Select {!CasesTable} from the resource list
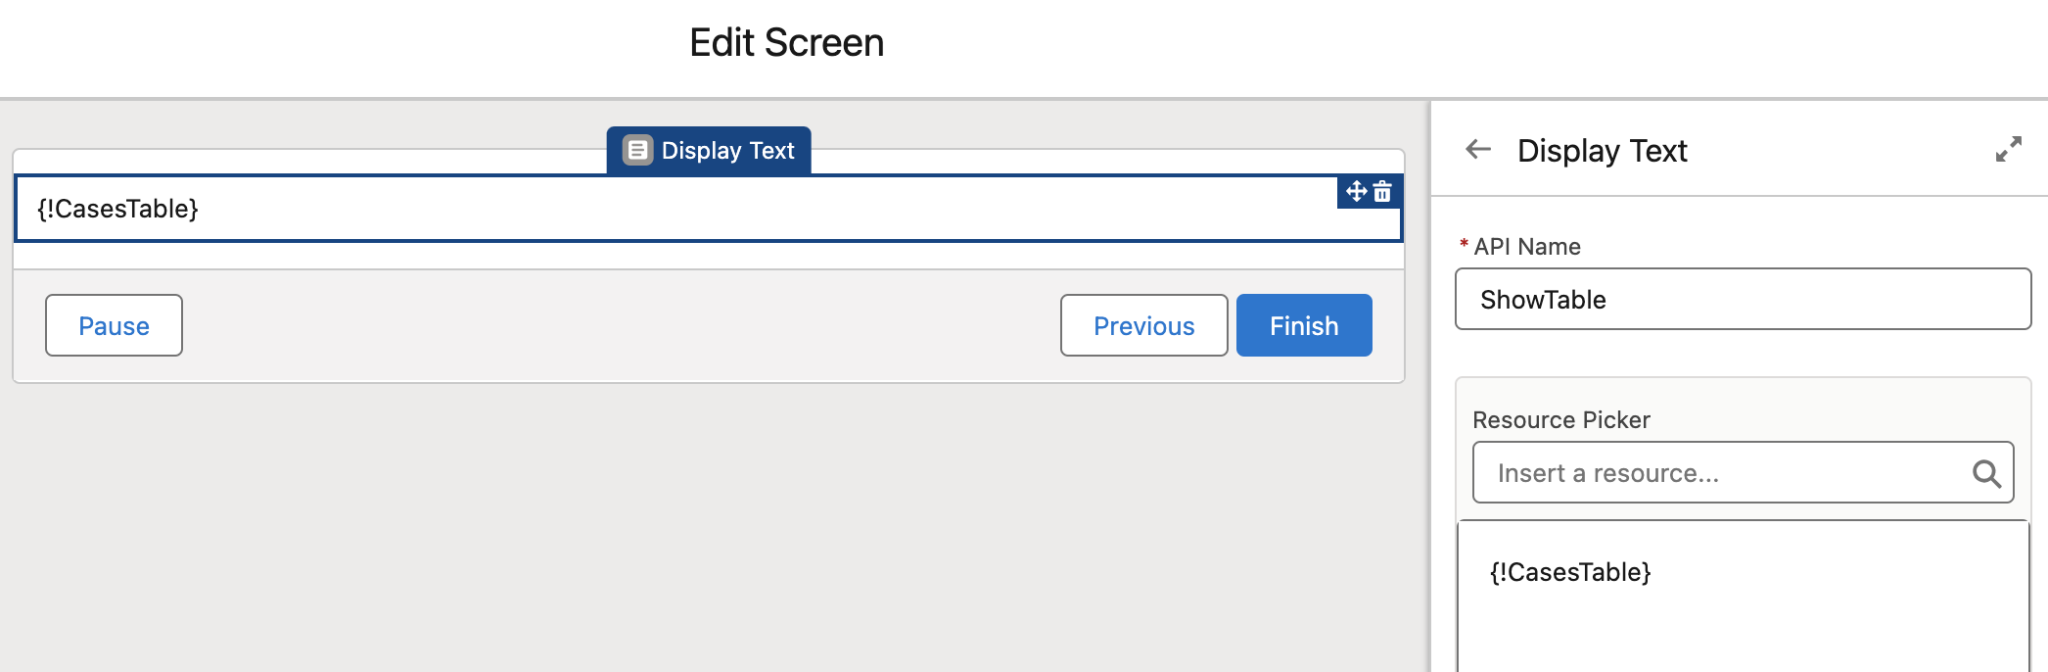 coord(1571,572)
